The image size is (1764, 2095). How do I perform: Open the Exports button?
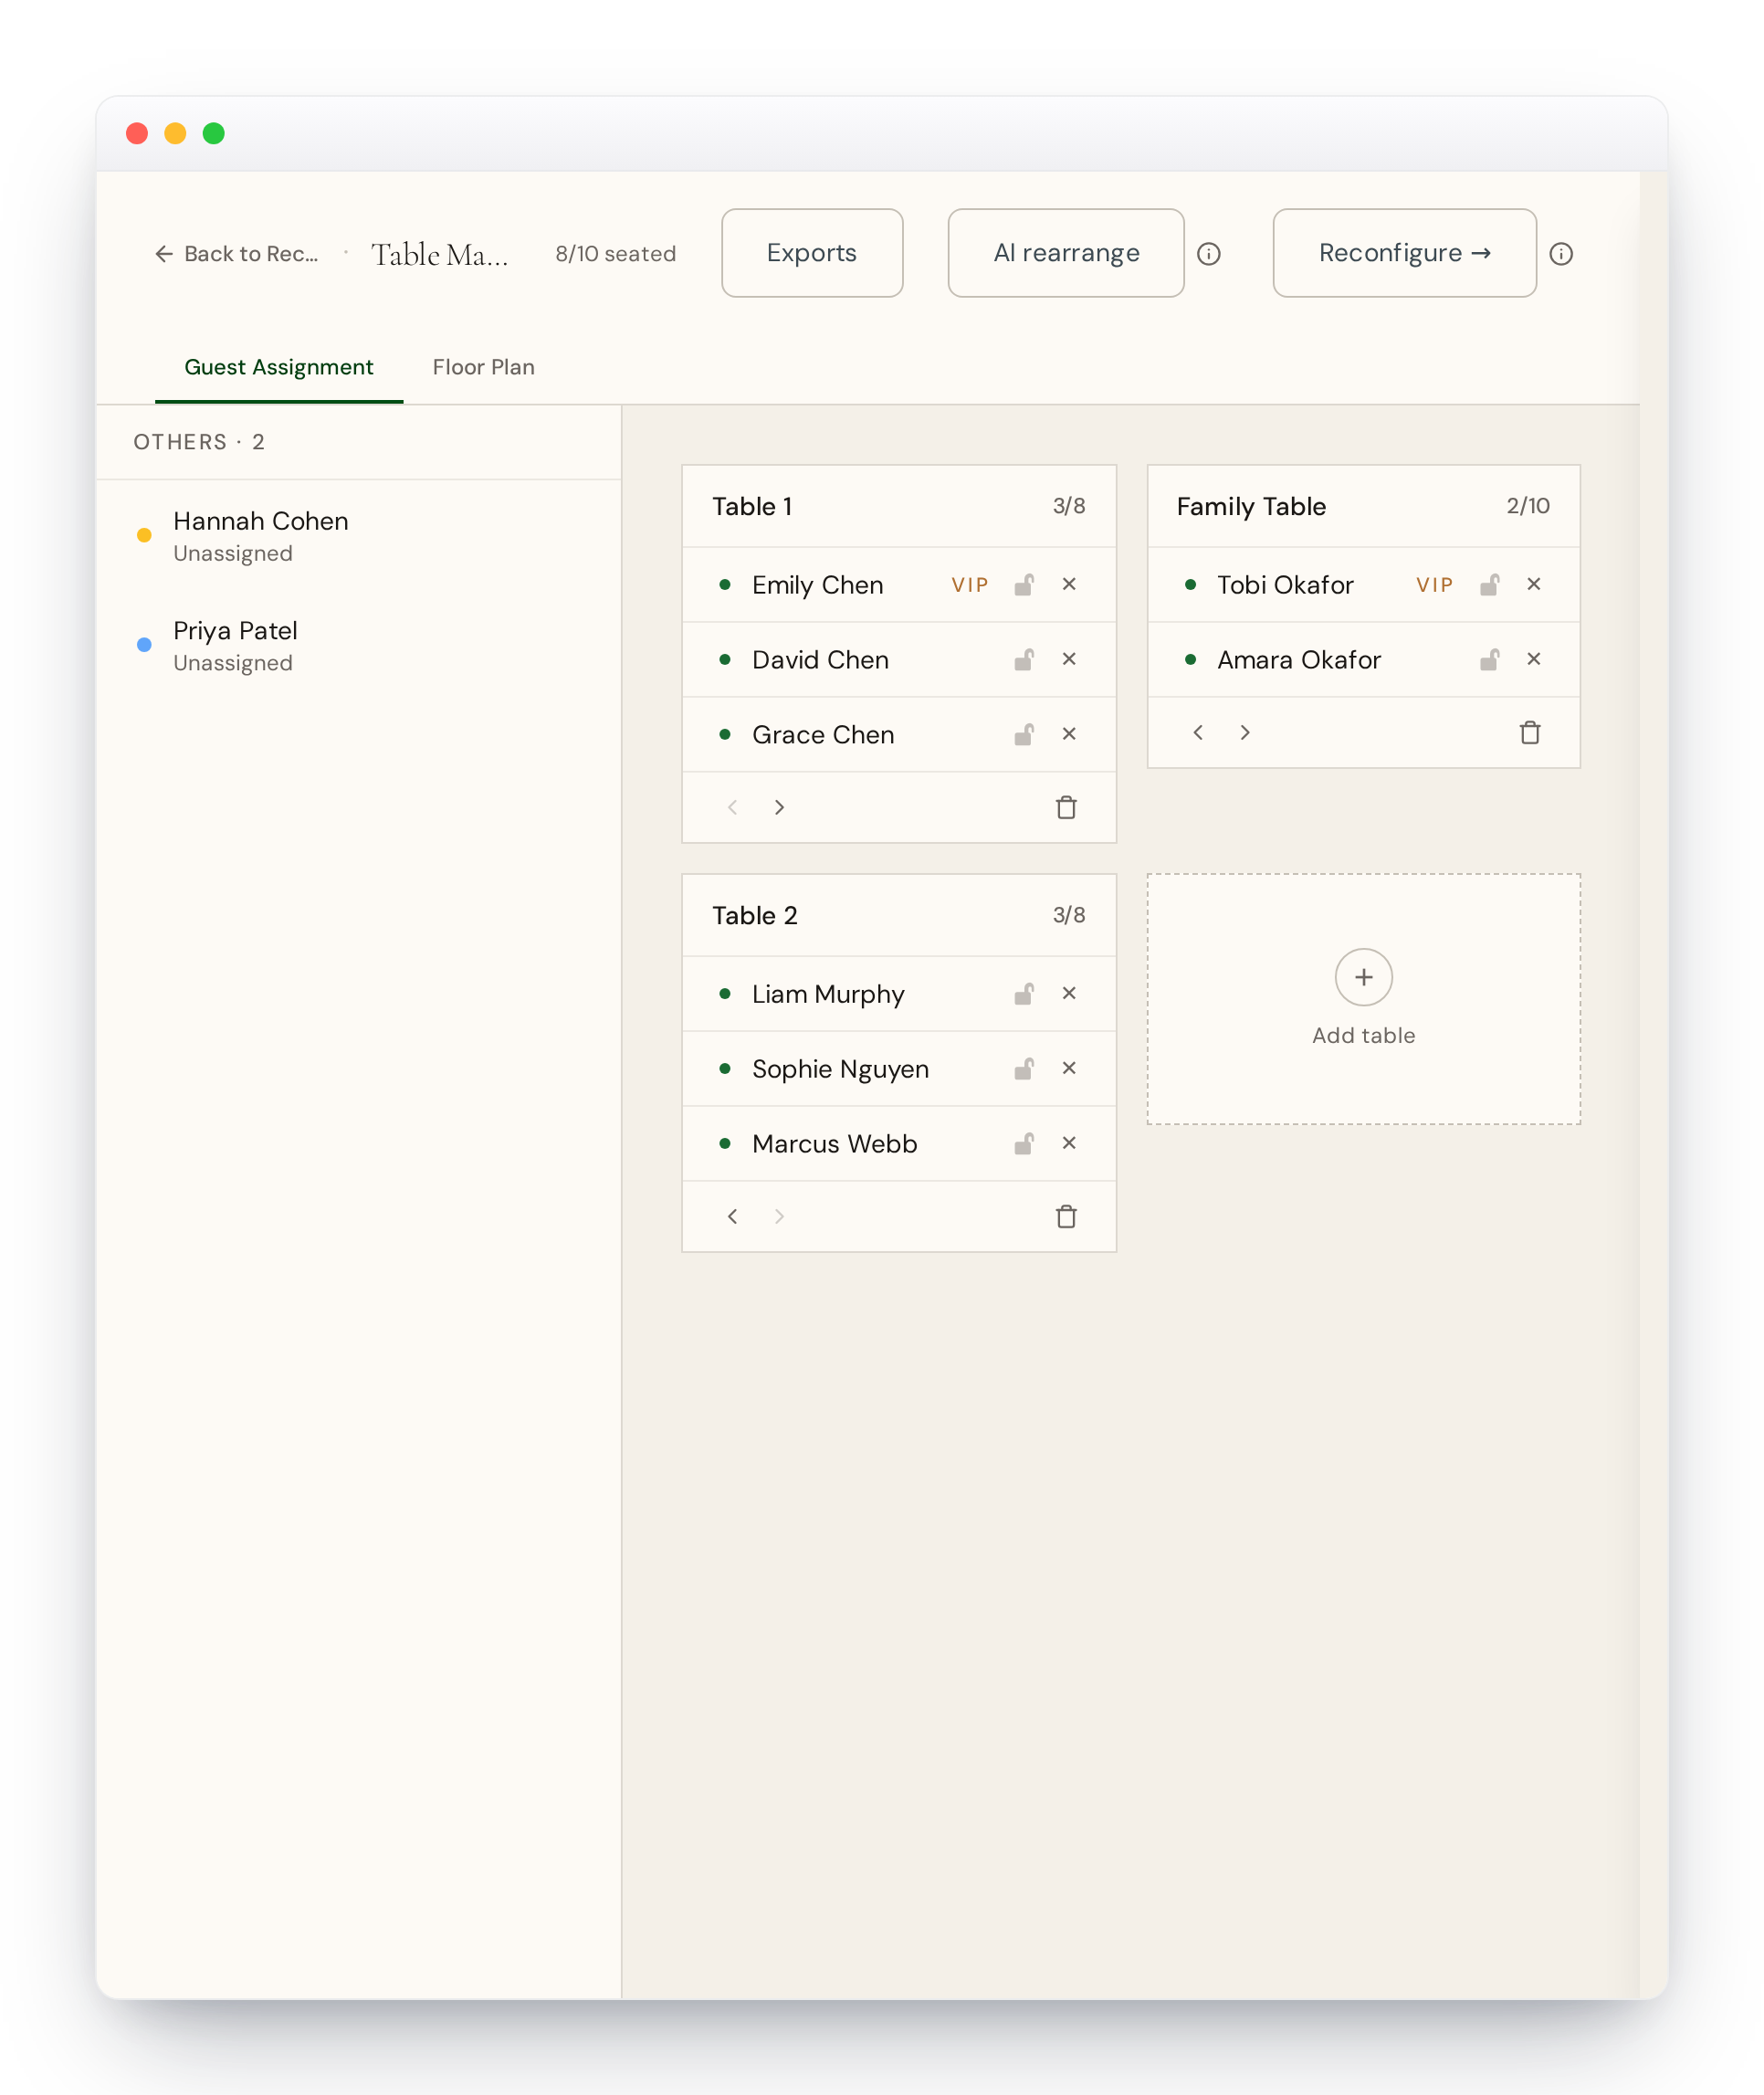click(x=811, y=253)
